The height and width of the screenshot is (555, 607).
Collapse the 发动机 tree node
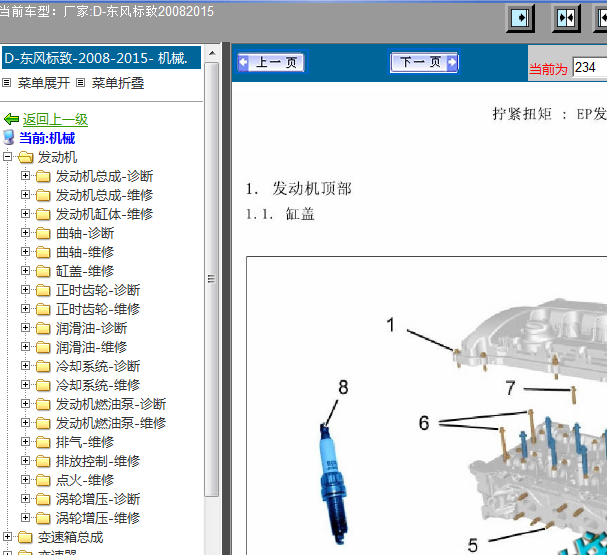[7, 157]
